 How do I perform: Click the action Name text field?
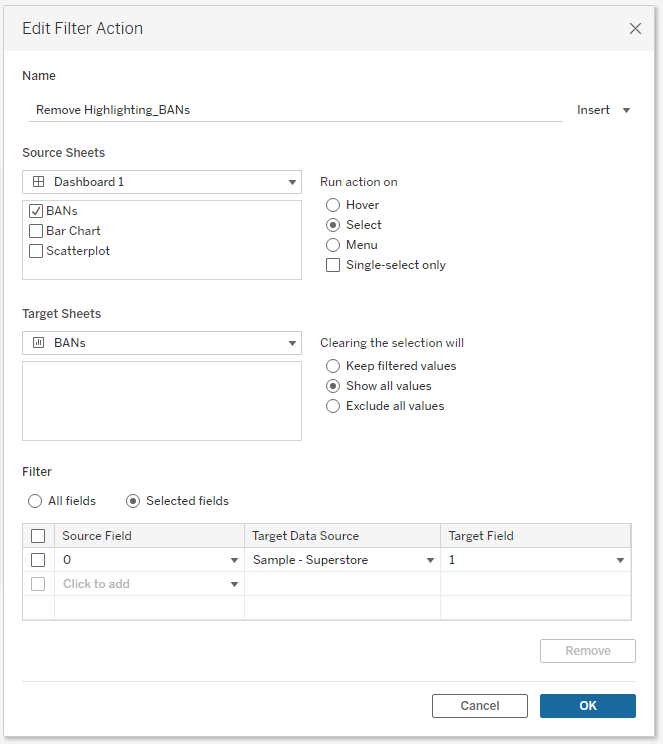(295, 110)
